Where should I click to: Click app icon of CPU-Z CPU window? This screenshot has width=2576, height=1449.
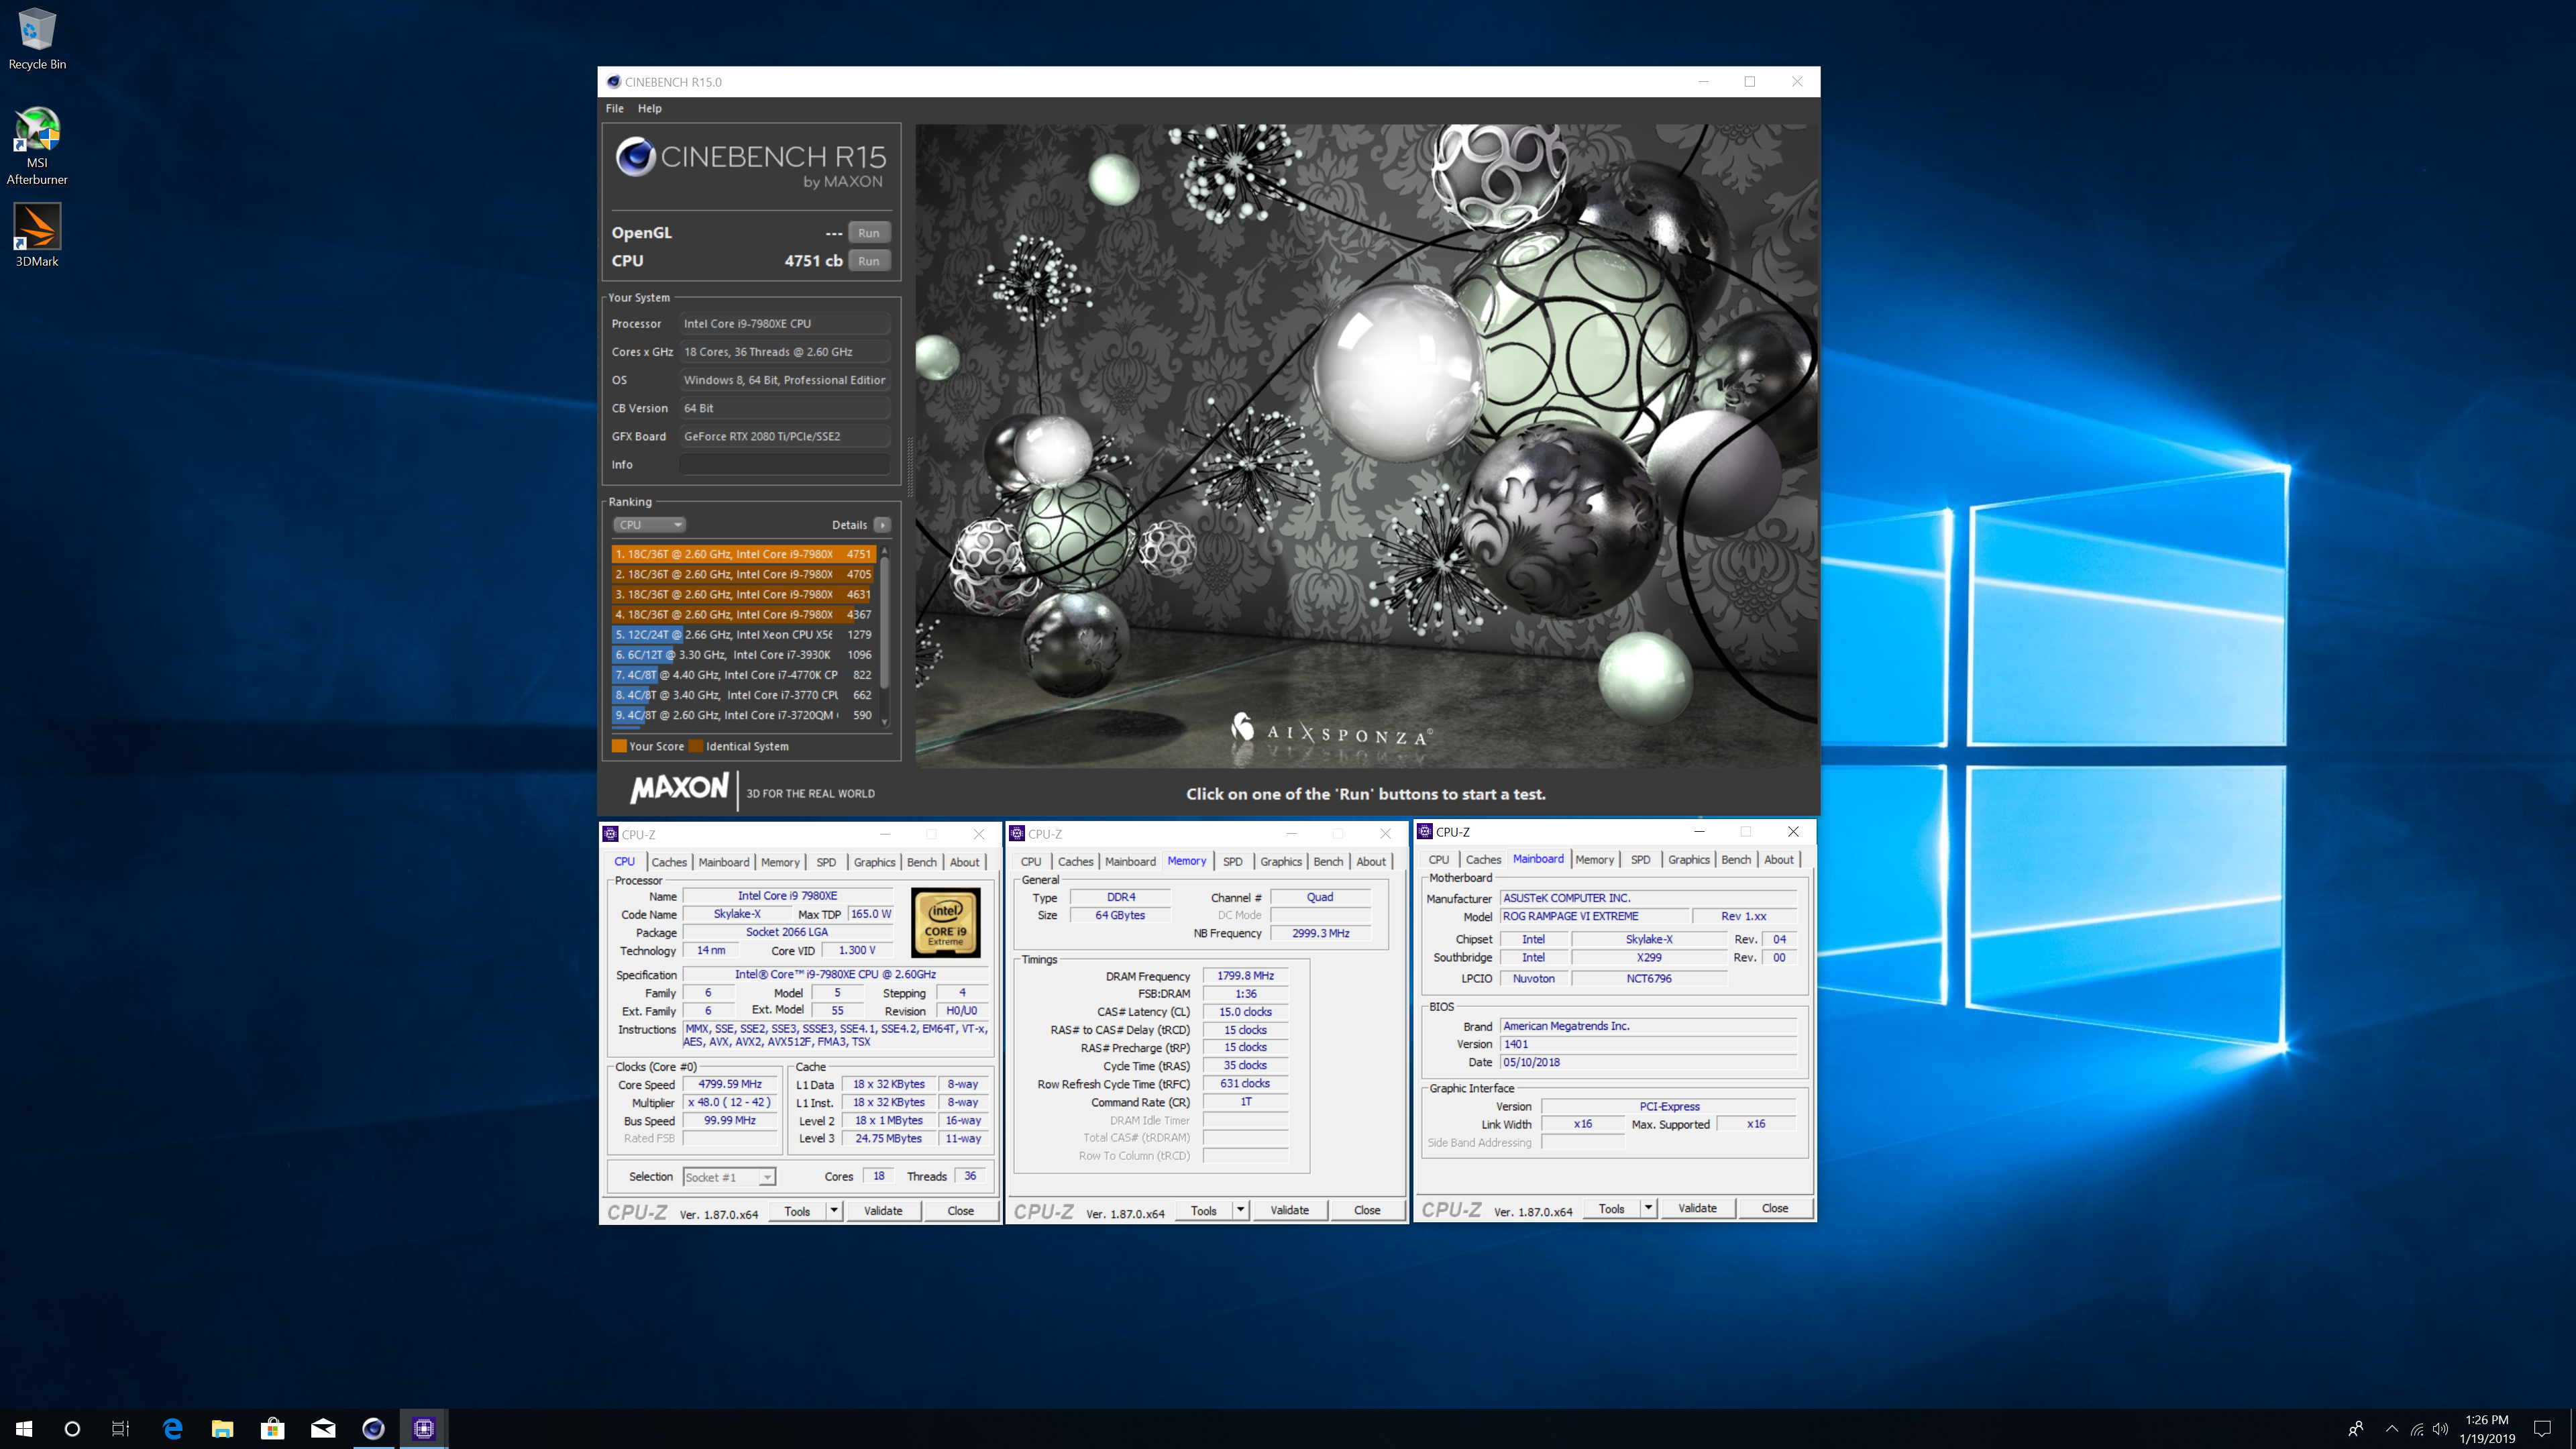click(610, 834)
